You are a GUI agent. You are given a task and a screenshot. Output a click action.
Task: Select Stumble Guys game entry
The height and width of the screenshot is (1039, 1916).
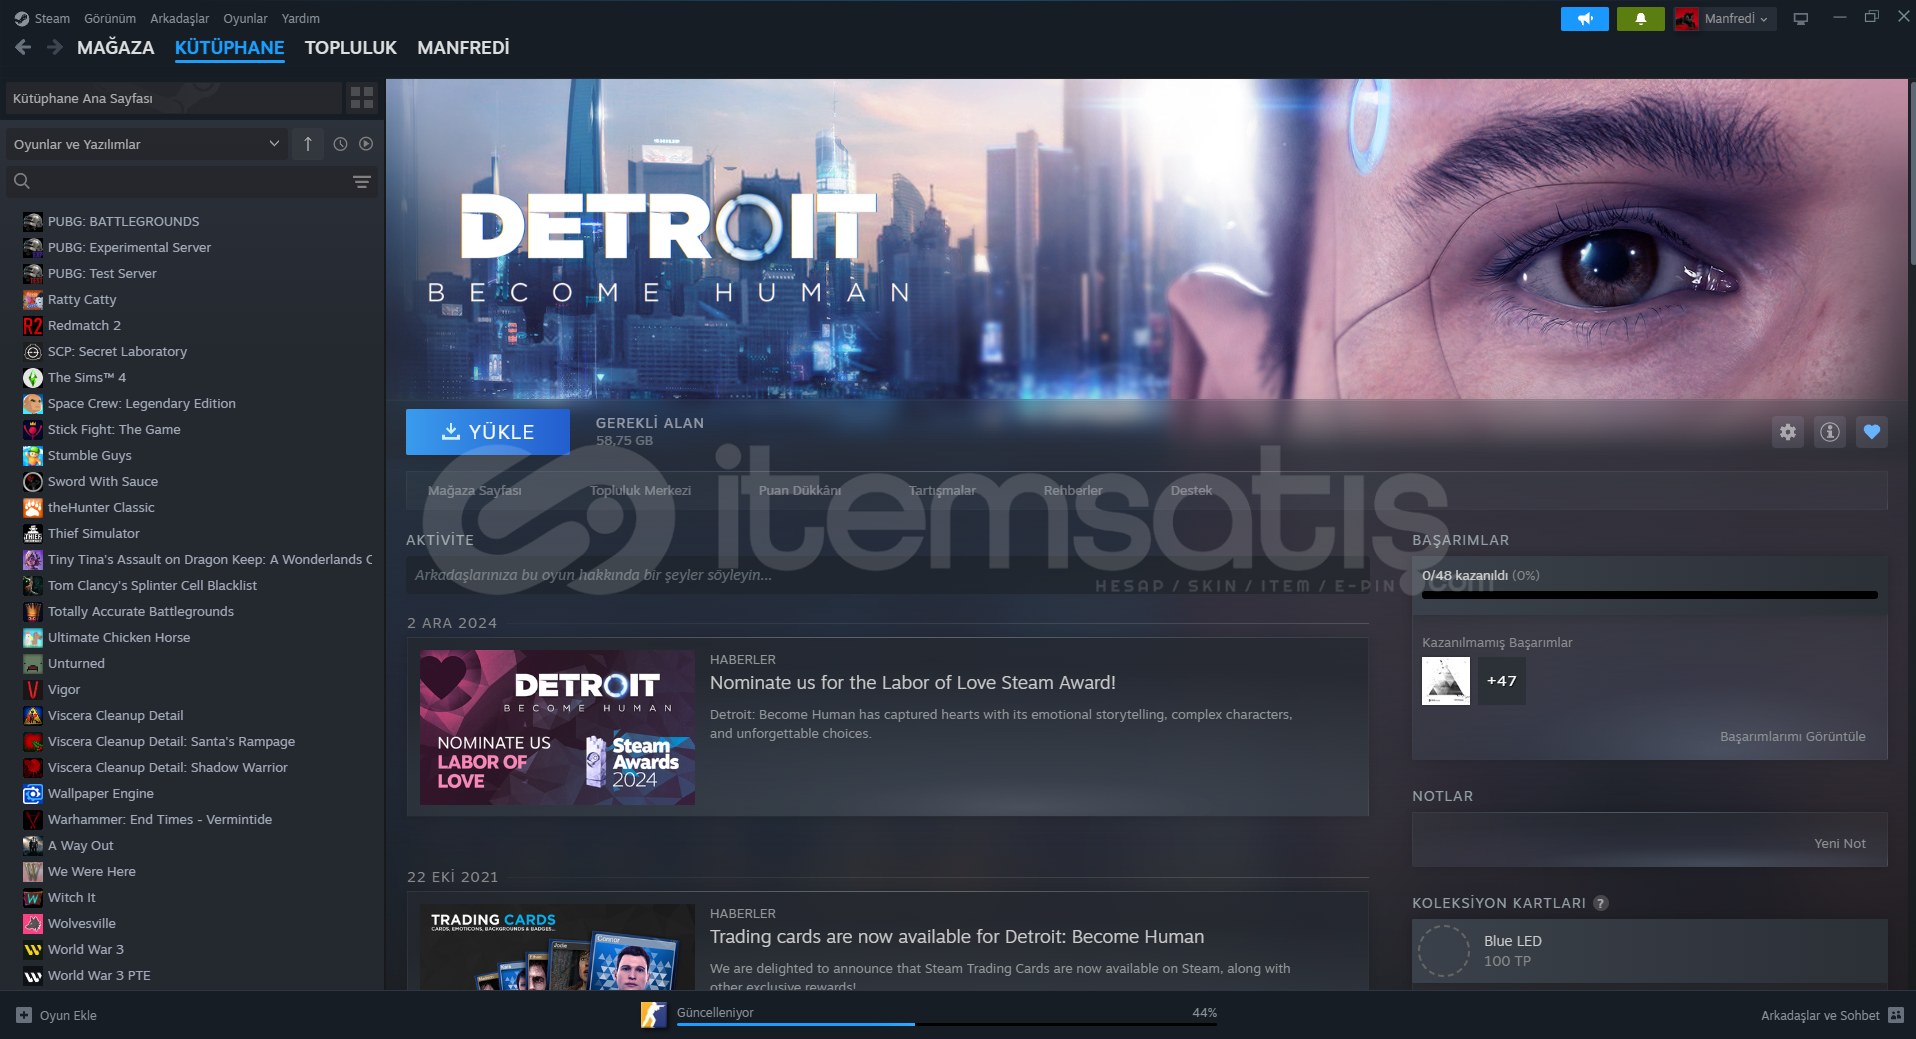89,456
